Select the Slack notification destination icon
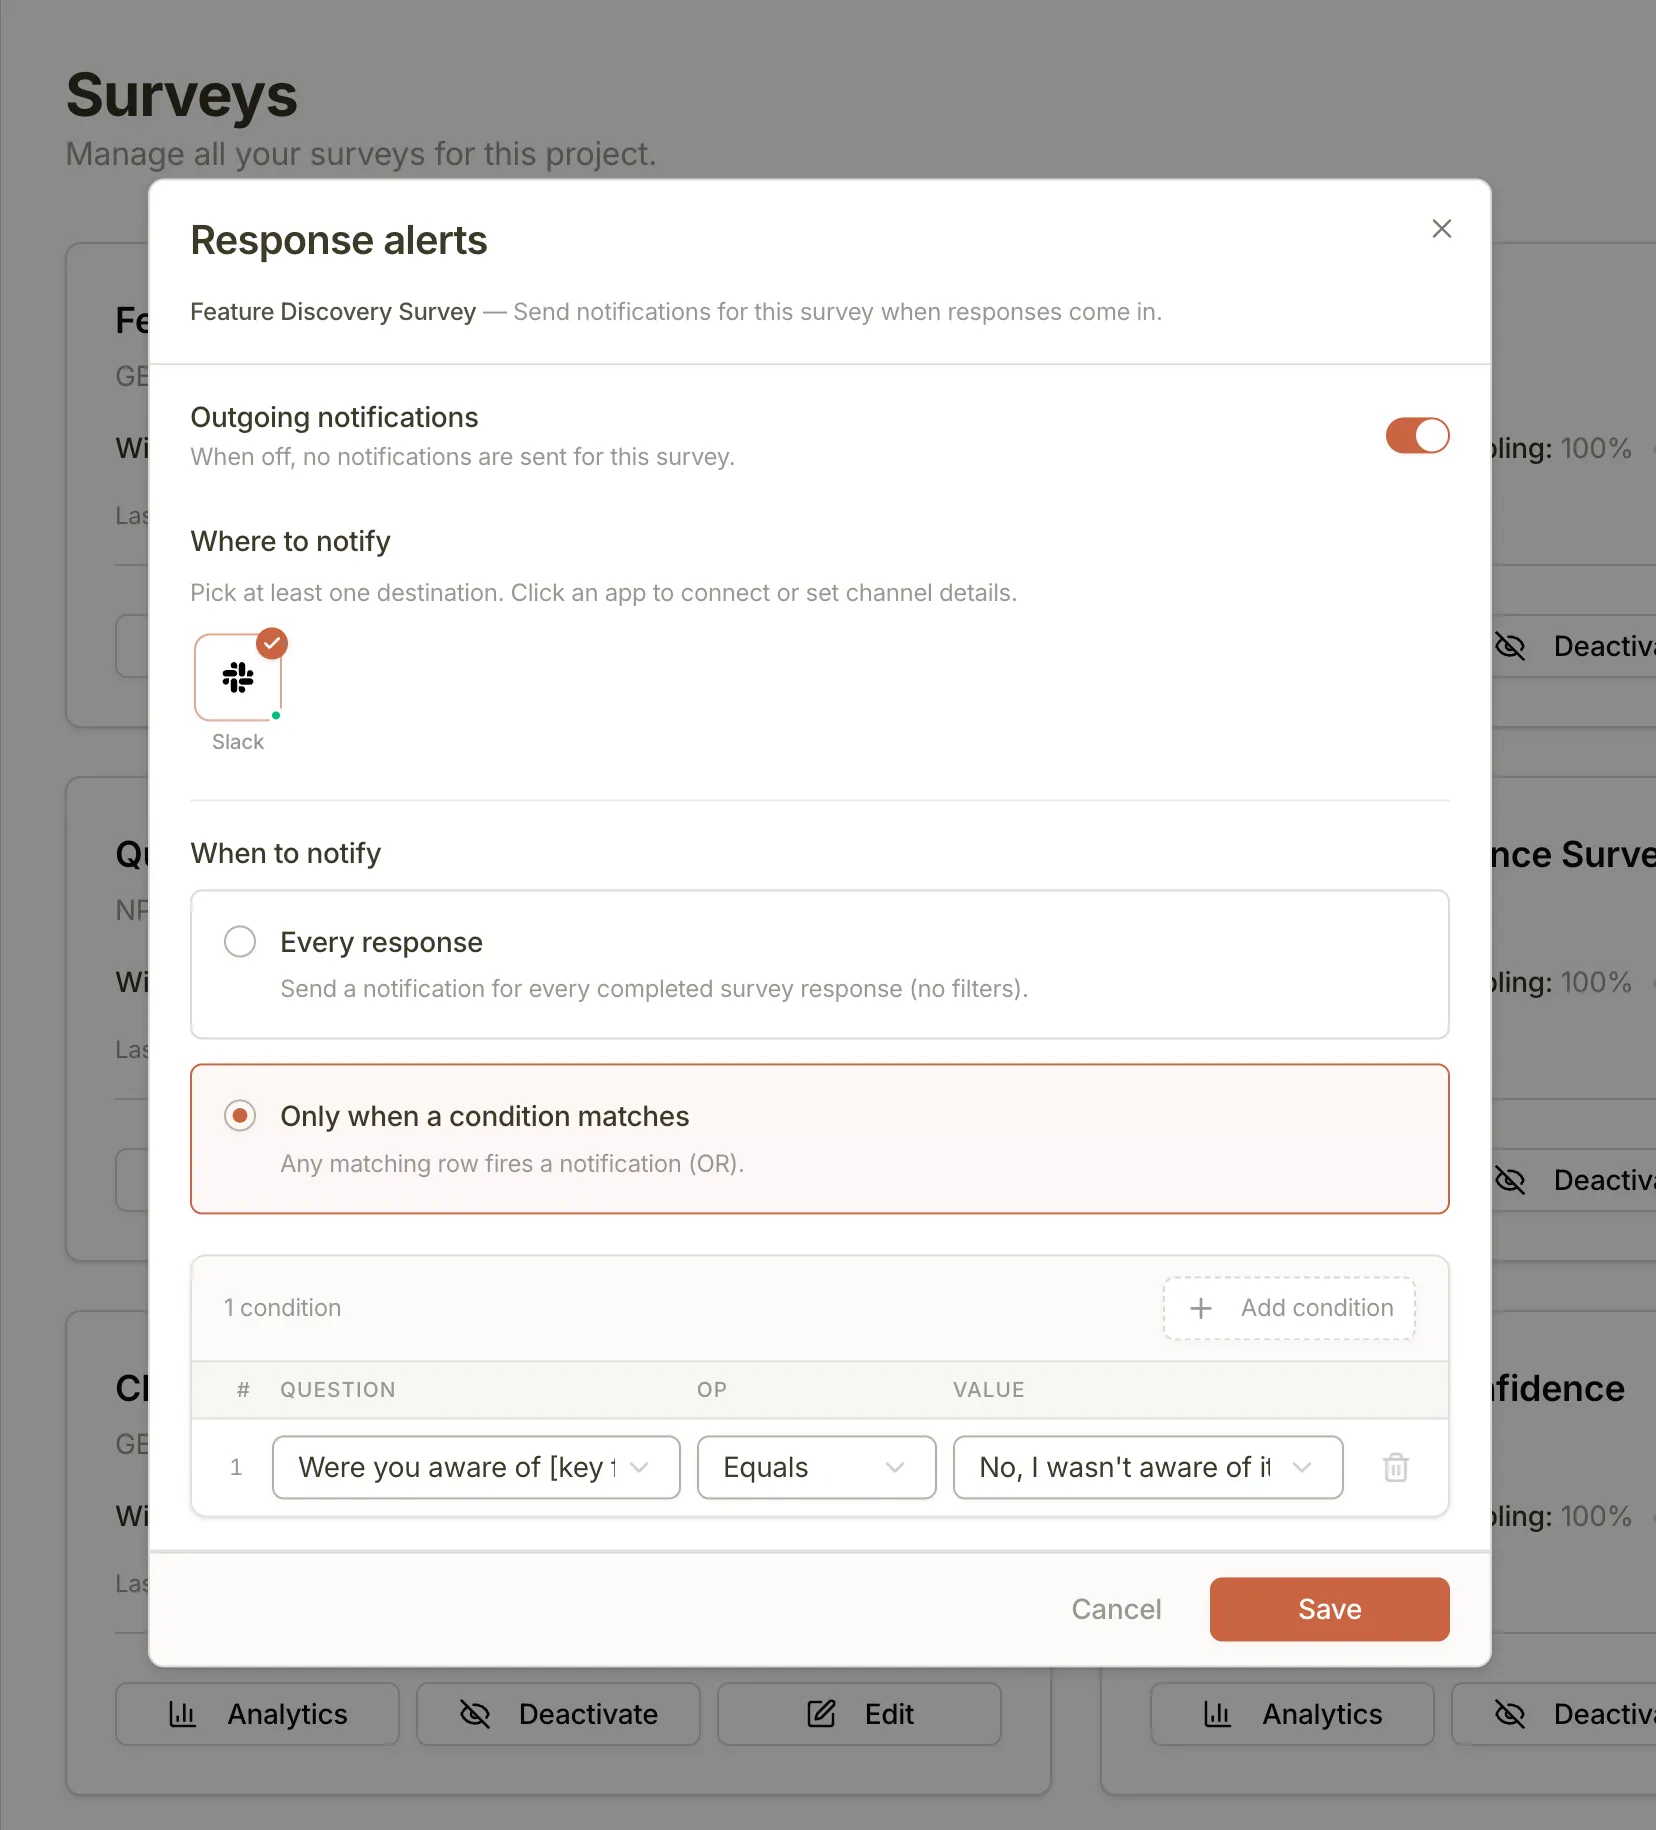 click(238, 677)
